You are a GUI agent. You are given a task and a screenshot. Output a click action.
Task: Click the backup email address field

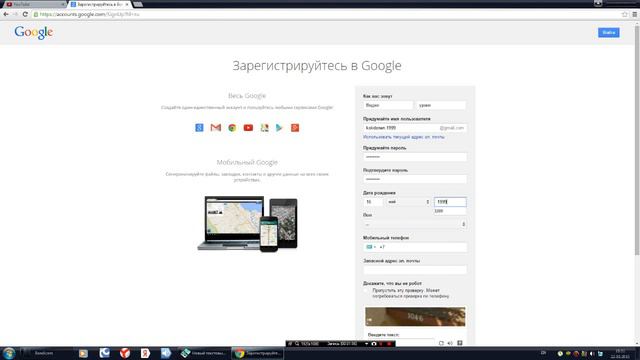(415, 270)
